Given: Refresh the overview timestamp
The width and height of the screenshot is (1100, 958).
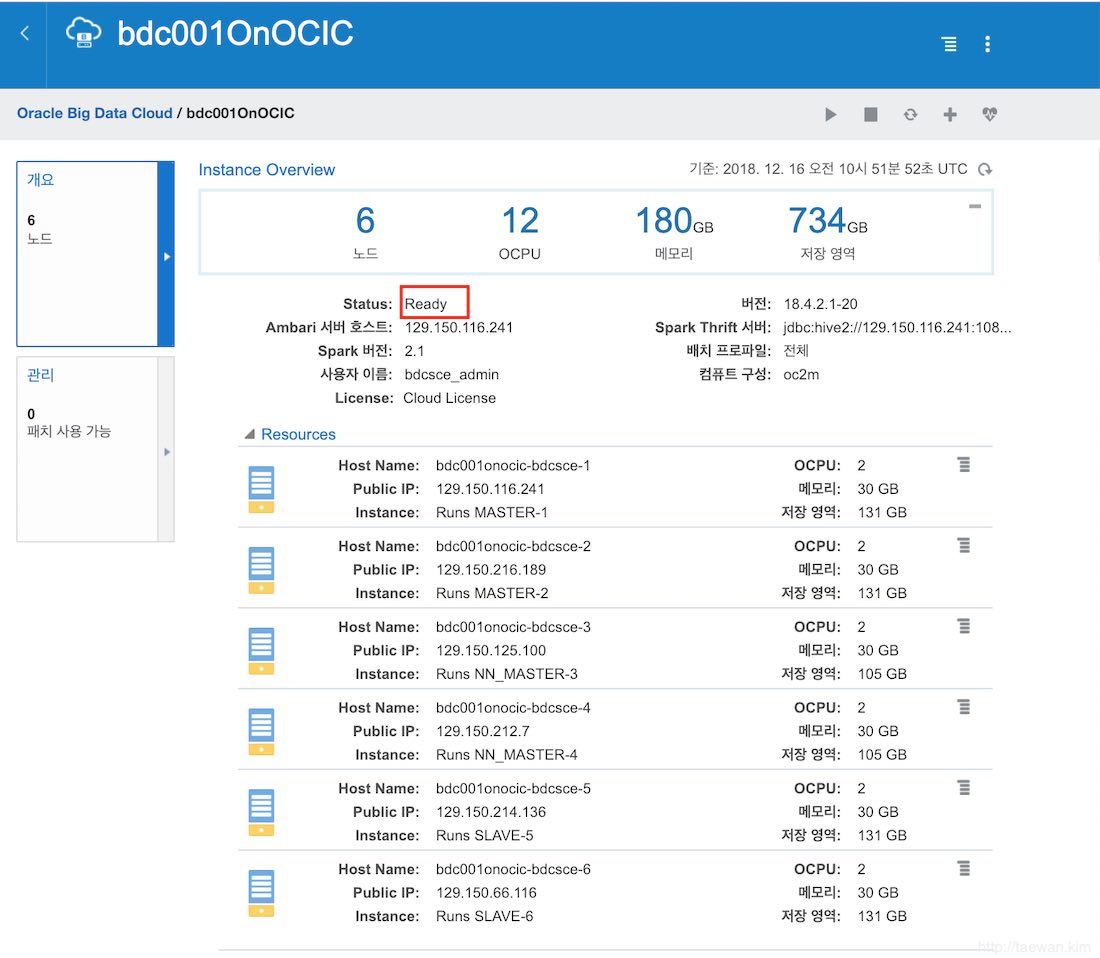Looking at the screenshot, I should [x=985, y=170].
